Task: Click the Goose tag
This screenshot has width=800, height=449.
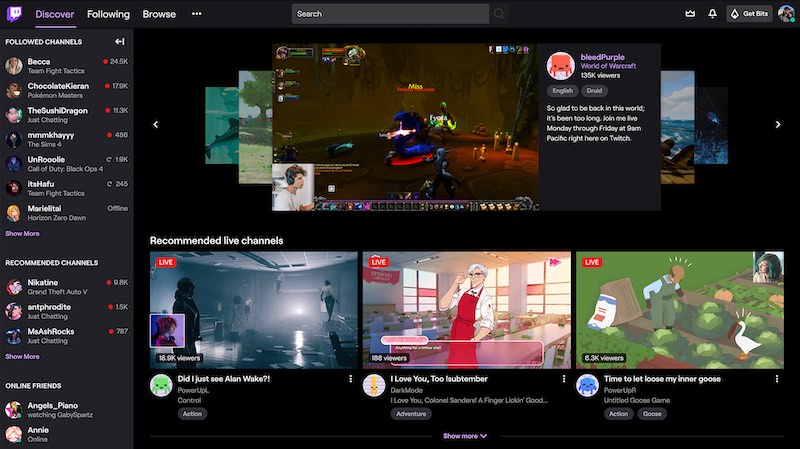Action: pyautogui.click(x=652, y=414)
